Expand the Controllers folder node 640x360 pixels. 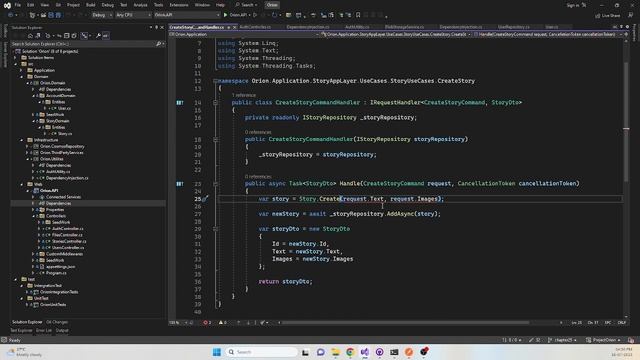pyautogui.click(x=33, y=216)
